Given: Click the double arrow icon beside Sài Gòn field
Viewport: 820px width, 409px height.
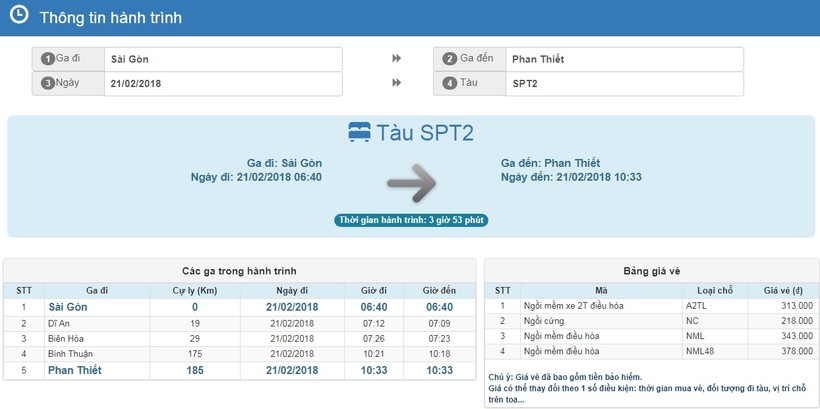Looking at the screenshot, I should (397, 59).
